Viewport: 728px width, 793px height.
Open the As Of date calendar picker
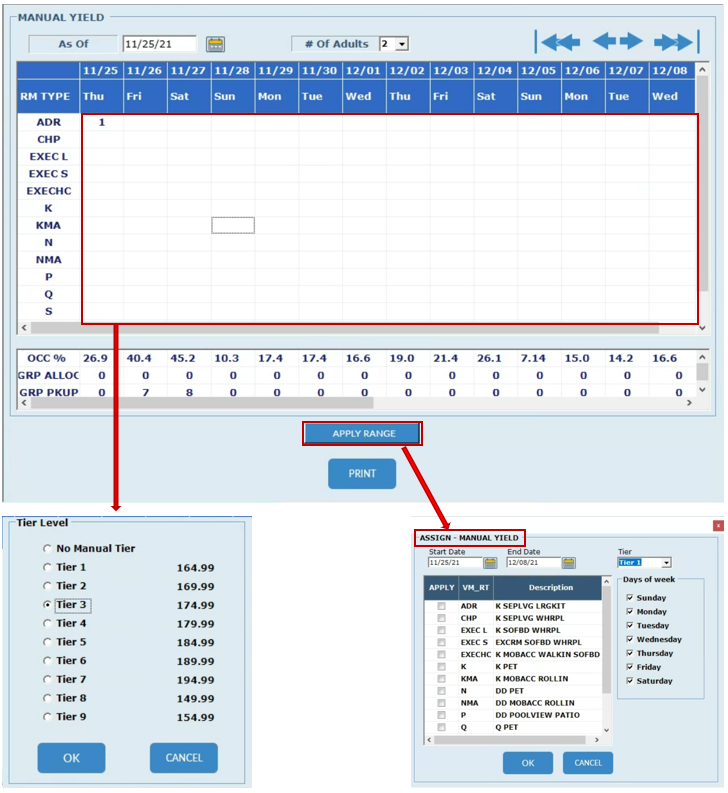215,44
